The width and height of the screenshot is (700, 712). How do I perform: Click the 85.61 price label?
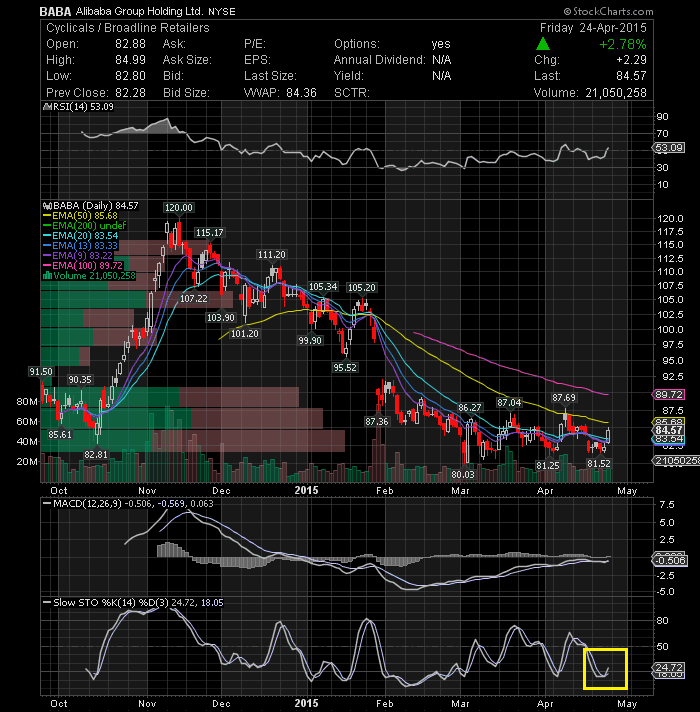pyautogui.click(x=60, y=435)
